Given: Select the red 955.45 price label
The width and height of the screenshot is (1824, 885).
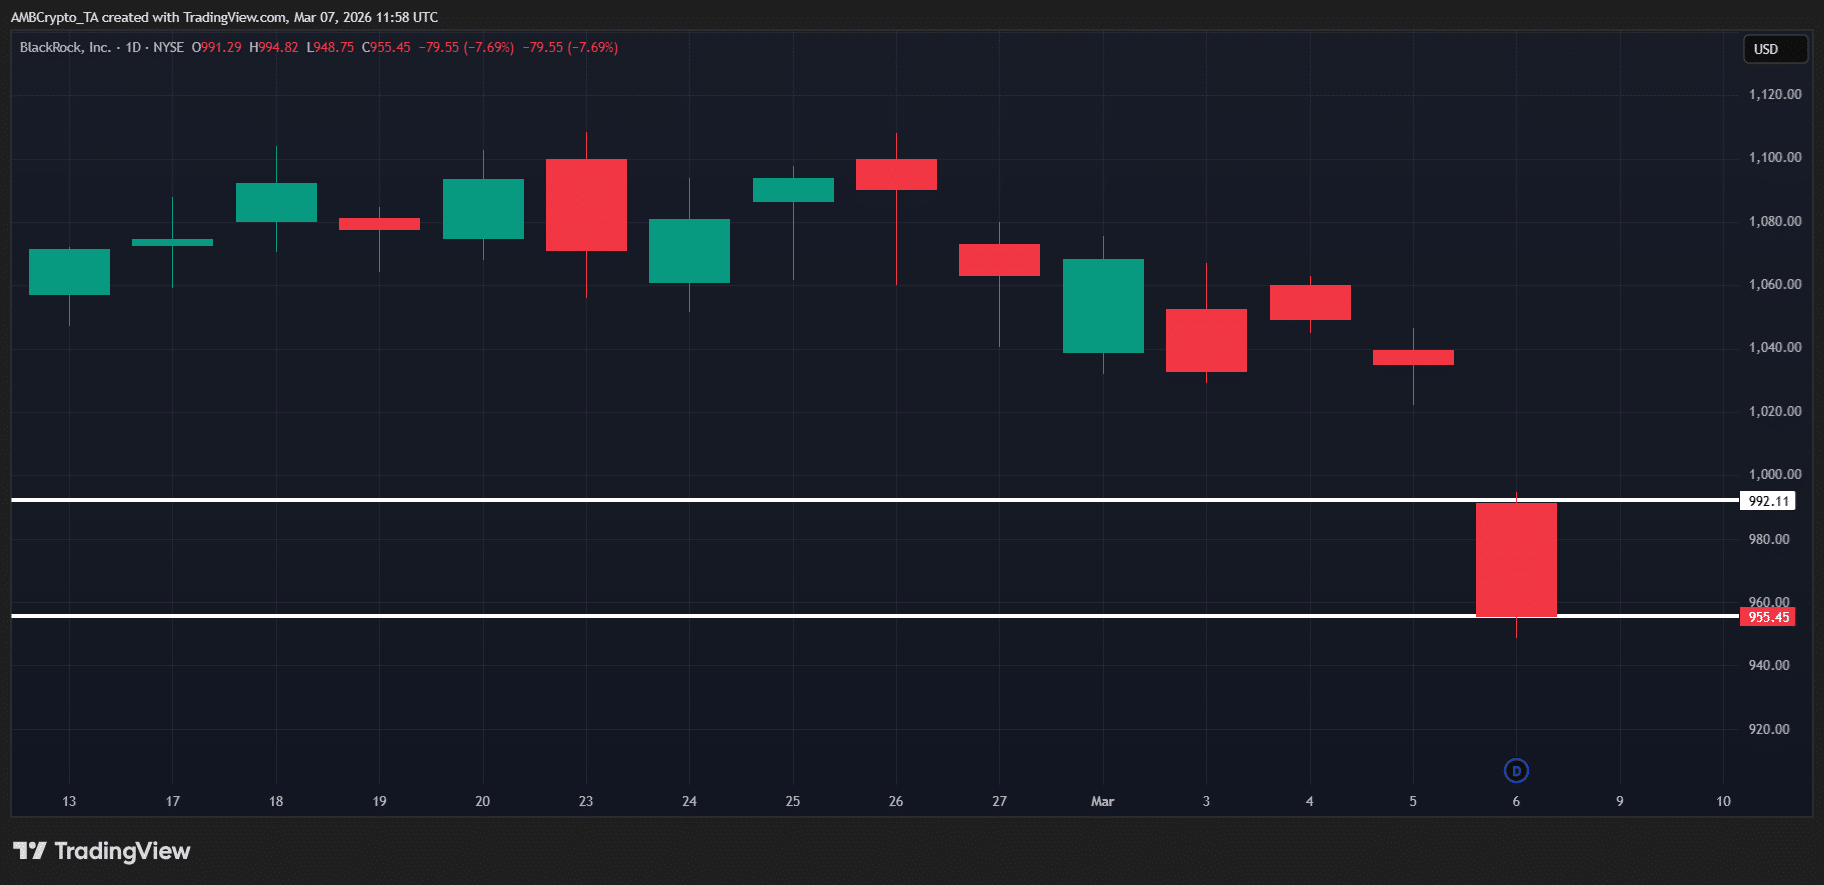Looking at the screenshot, I should point(1767,617).
